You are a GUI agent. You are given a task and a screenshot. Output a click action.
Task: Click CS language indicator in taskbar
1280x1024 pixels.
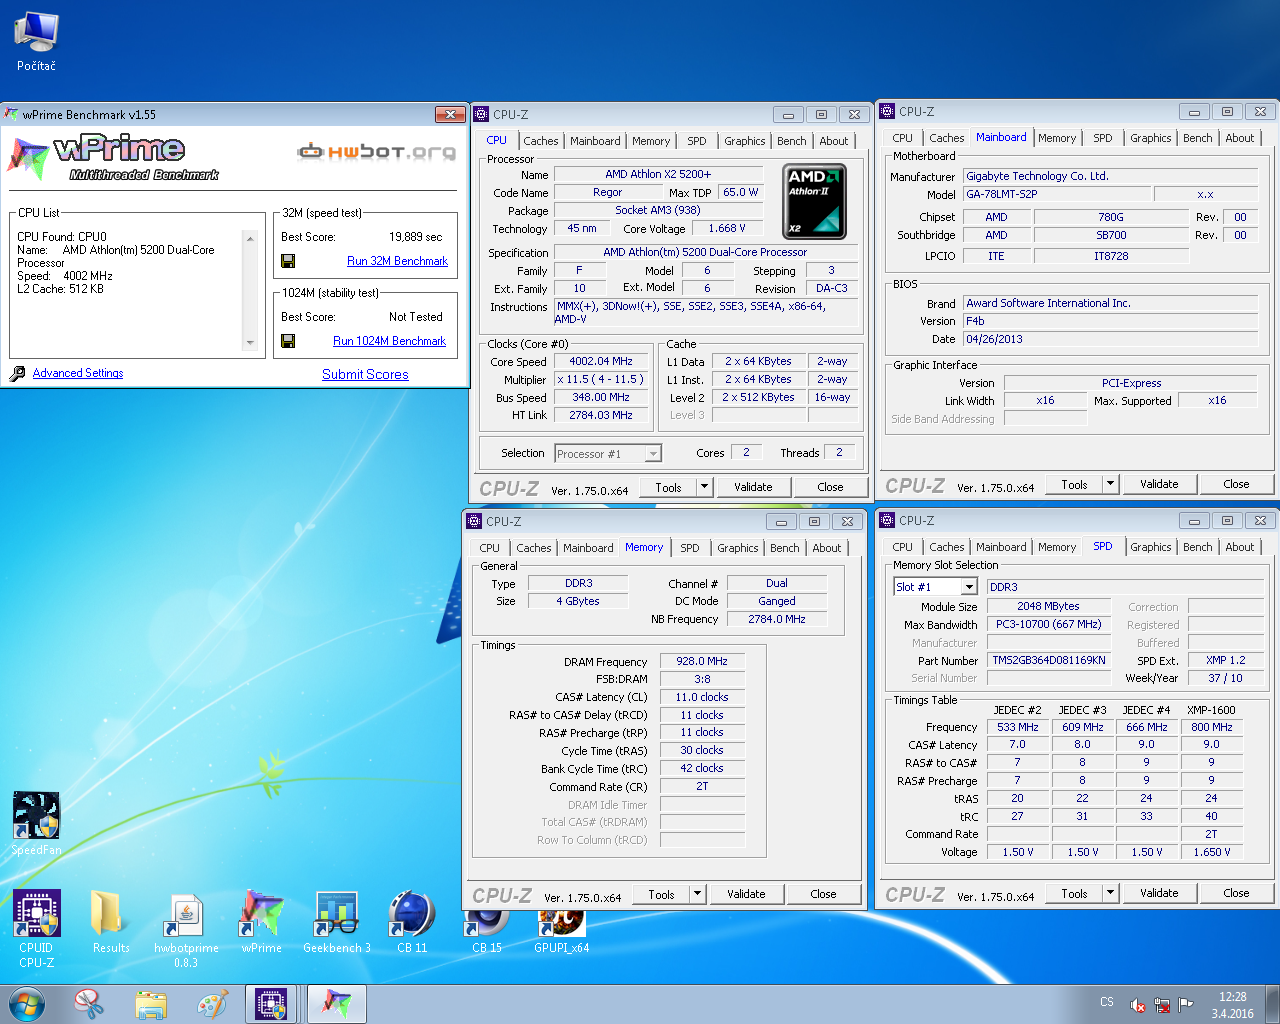click(x=1106, y=1002)
